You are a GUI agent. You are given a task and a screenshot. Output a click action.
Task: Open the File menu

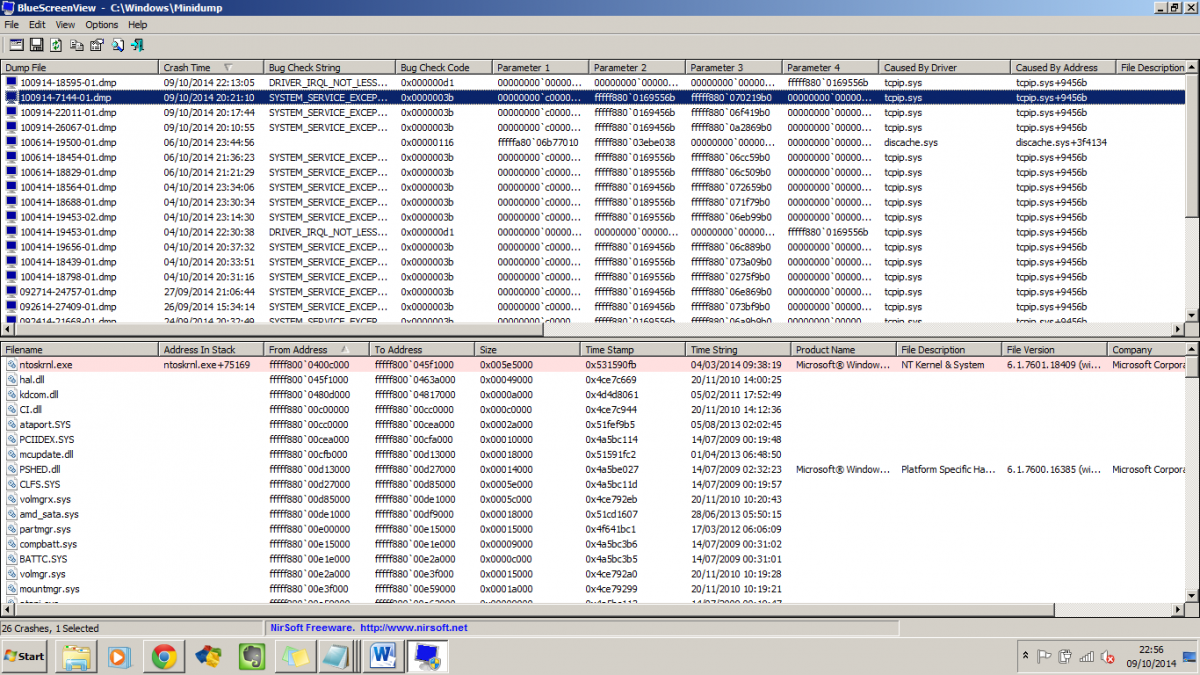coord(12,24)
